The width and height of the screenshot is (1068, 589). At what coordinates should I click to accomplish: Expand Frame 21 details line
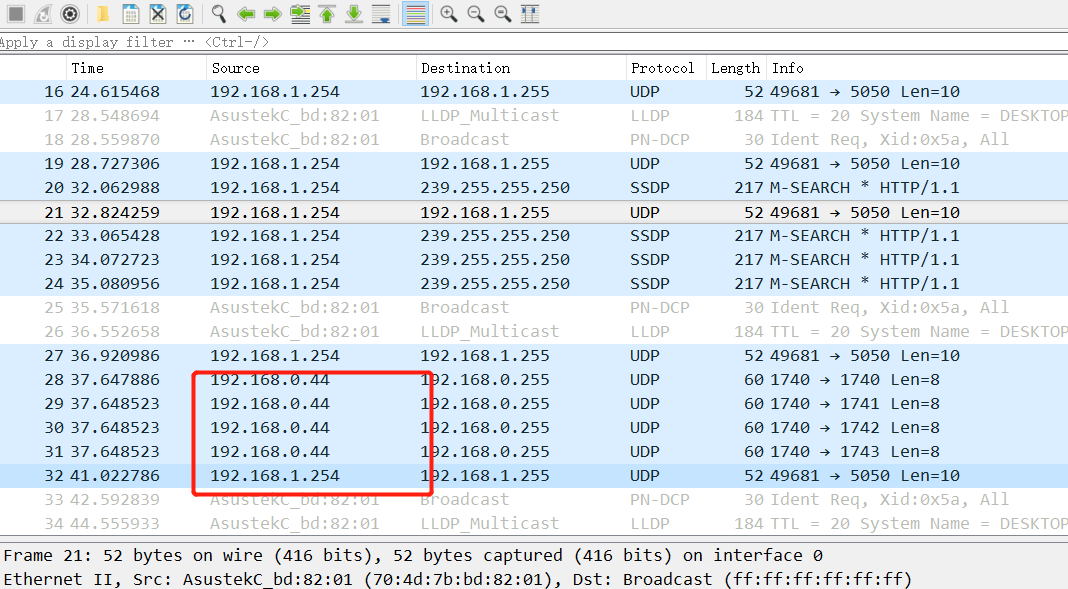pyautogui.click(x=534, y=556)
